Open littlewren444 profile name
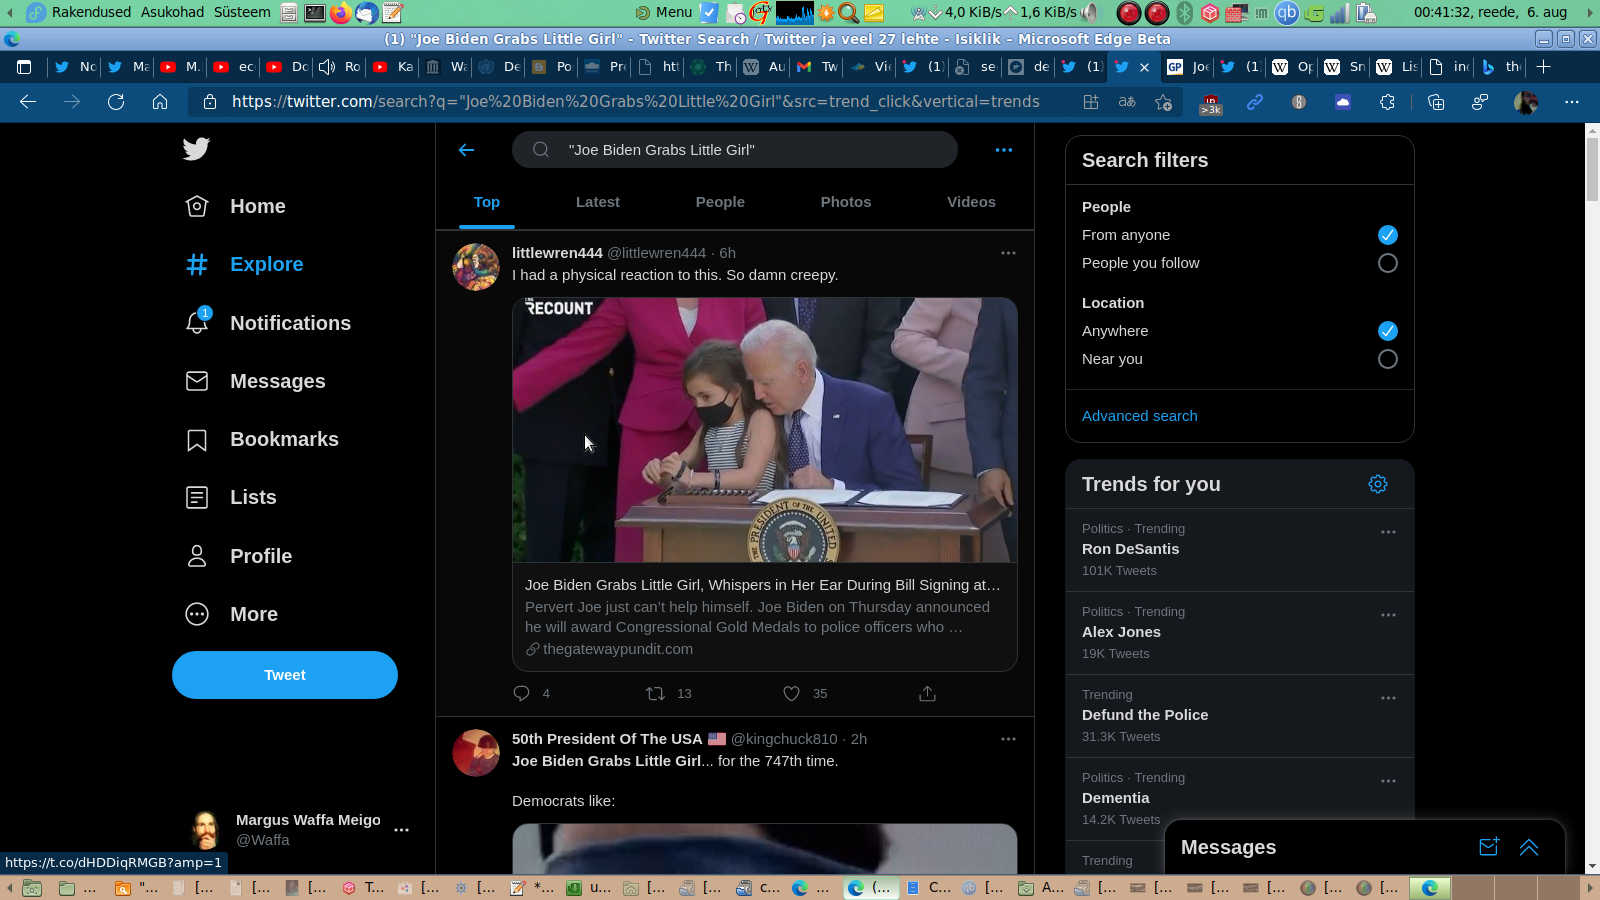This screenshot has width=1600, height=900. tap(557, 253)
